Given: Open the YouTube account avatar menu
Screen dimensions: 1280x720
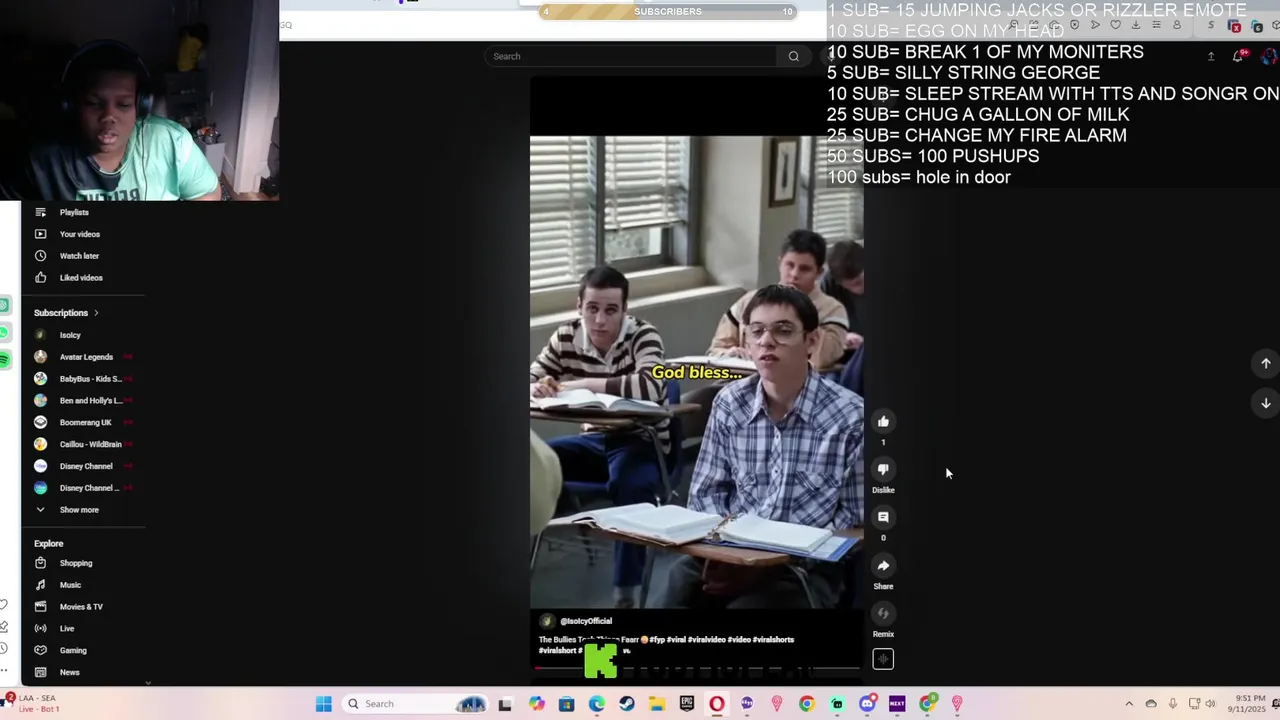Looking at the screenshot, I should point(1269,56).
